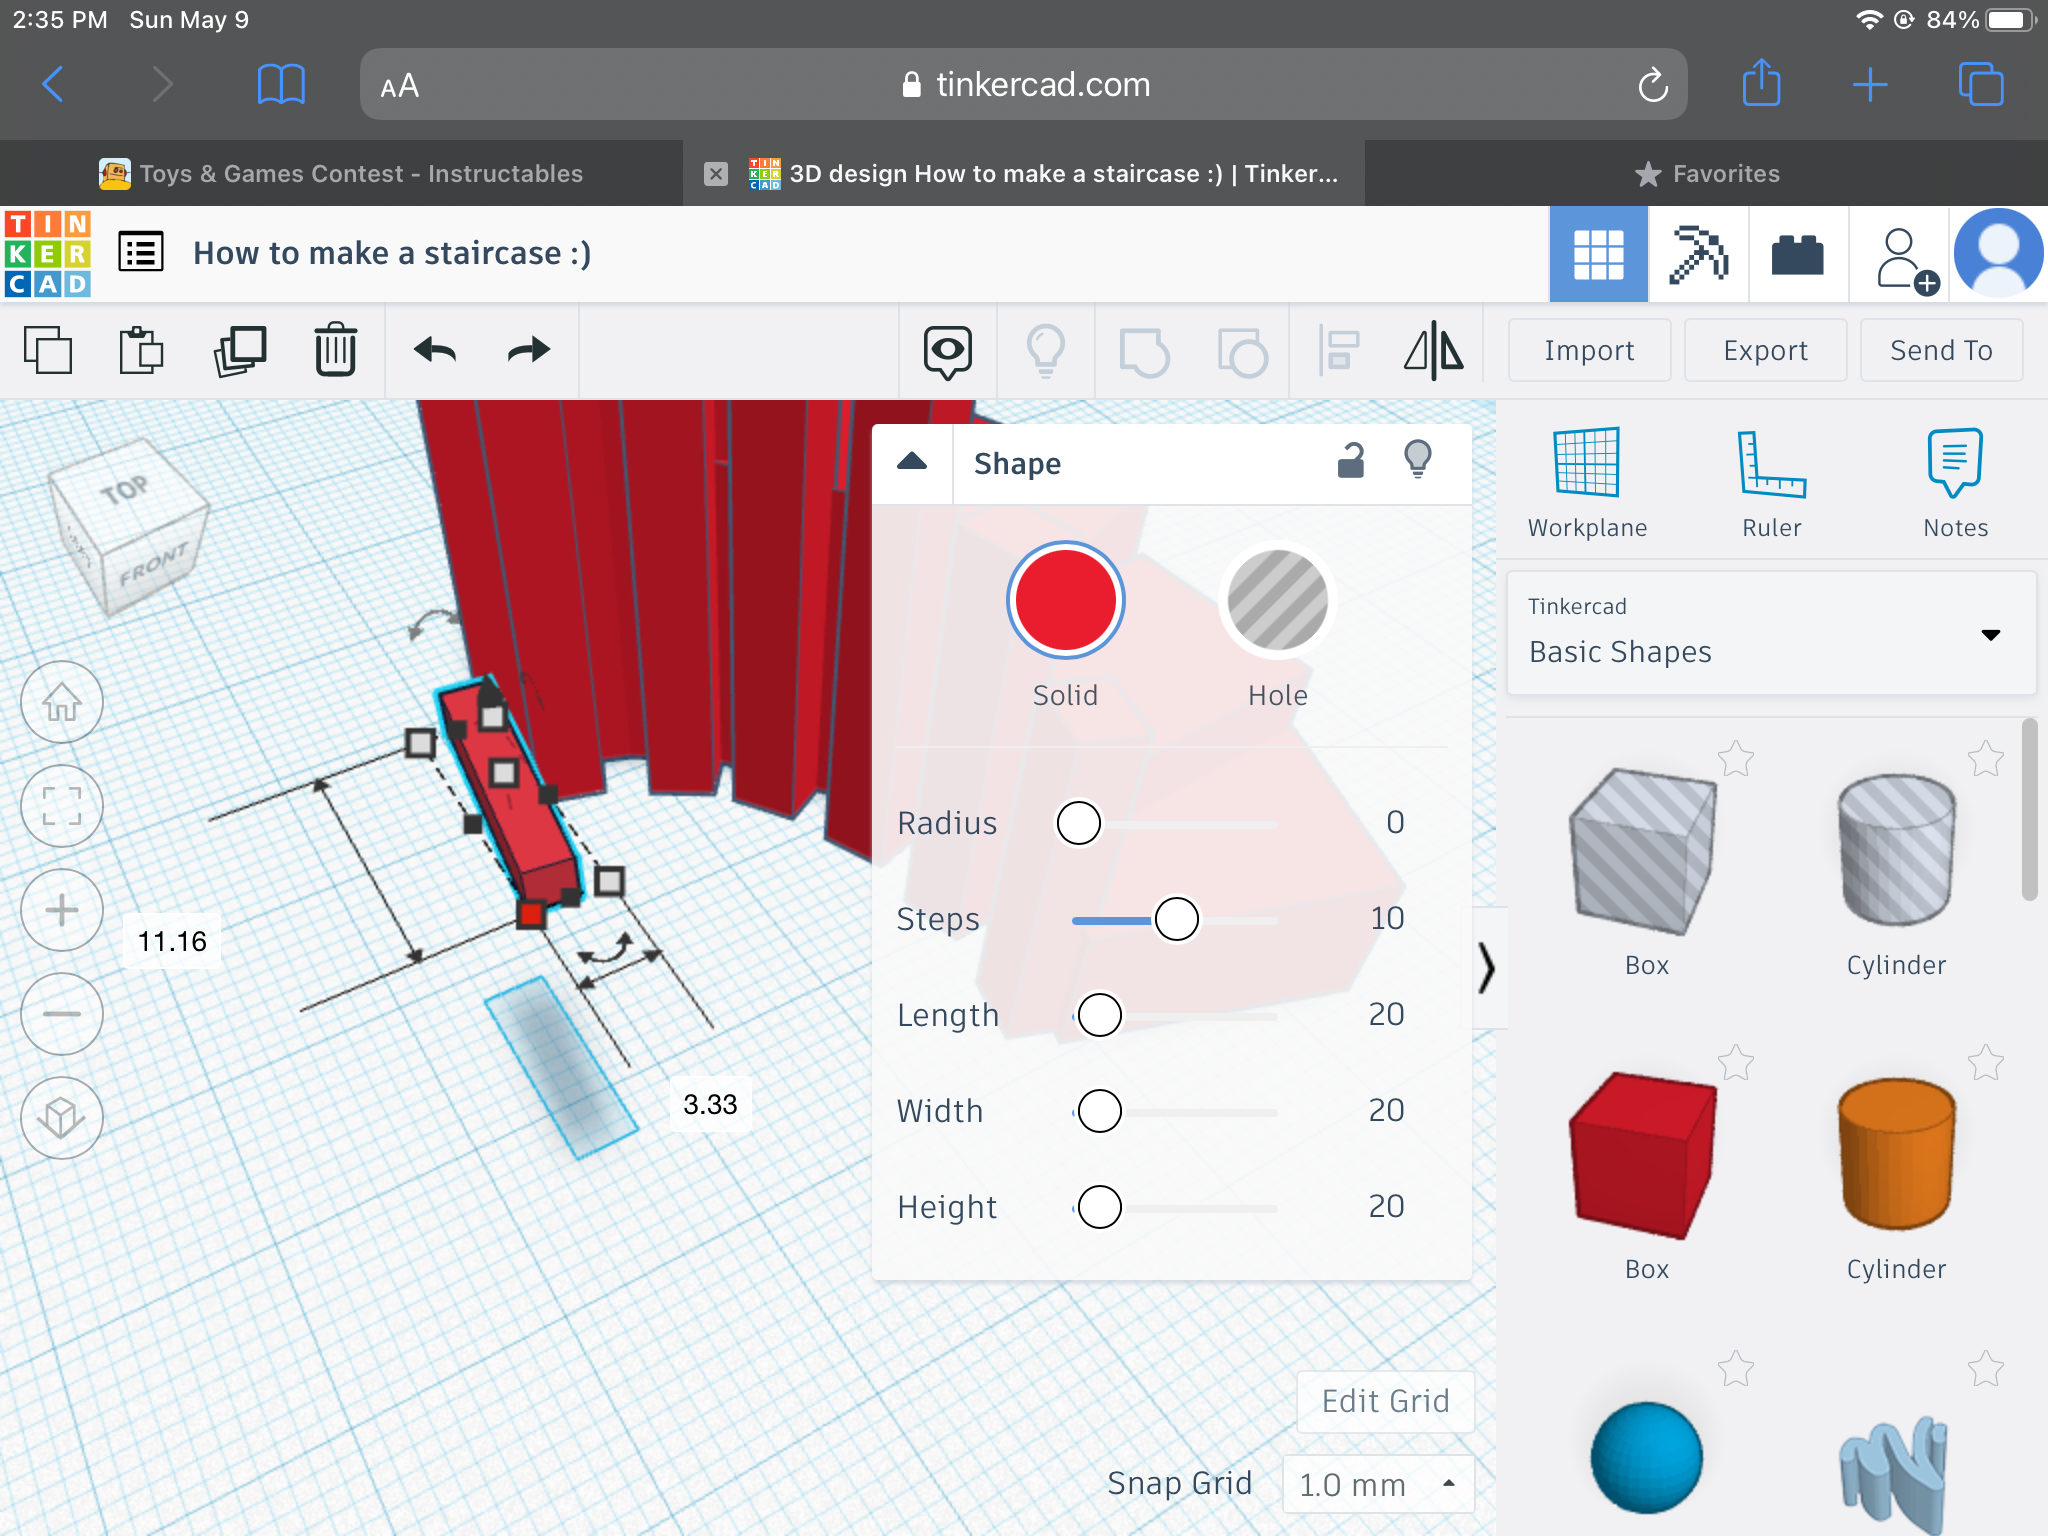Undo the last action
The image size is (2048, 1536).
coord(435,350)
